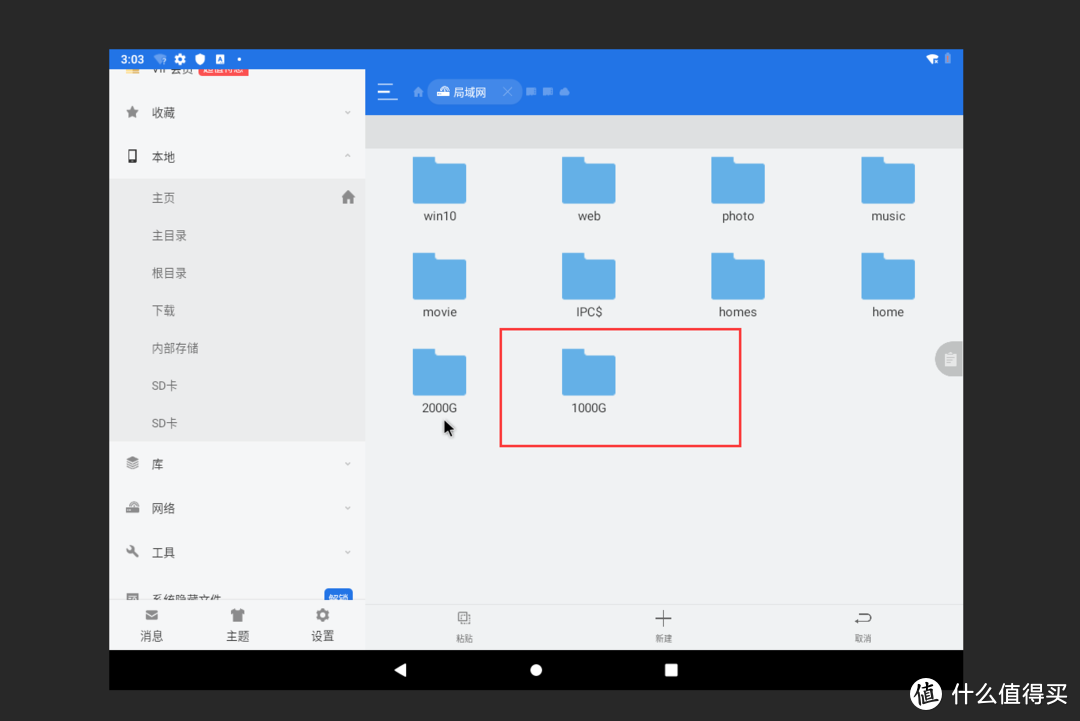Tap the Android recent apps square

click(671, 669)
